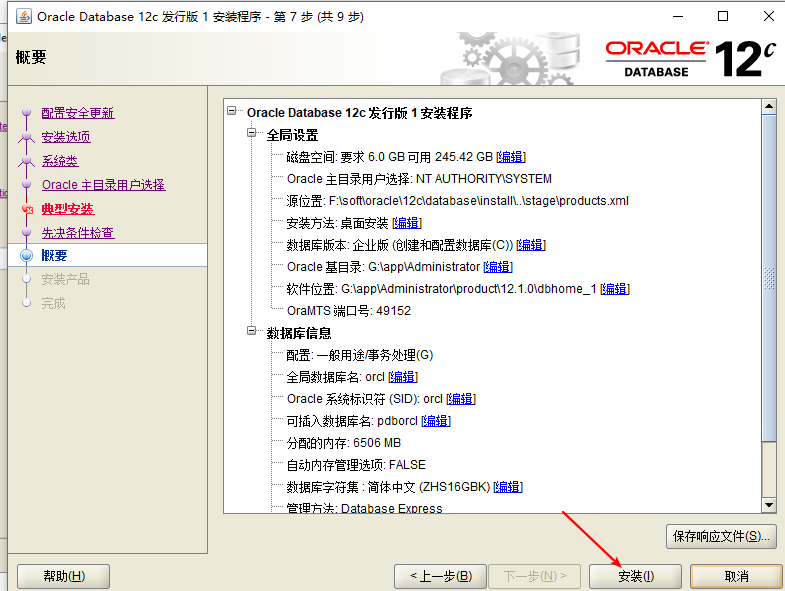Select the NT AUTHORITY\SYSTEM user row

(x=419, y=179)
